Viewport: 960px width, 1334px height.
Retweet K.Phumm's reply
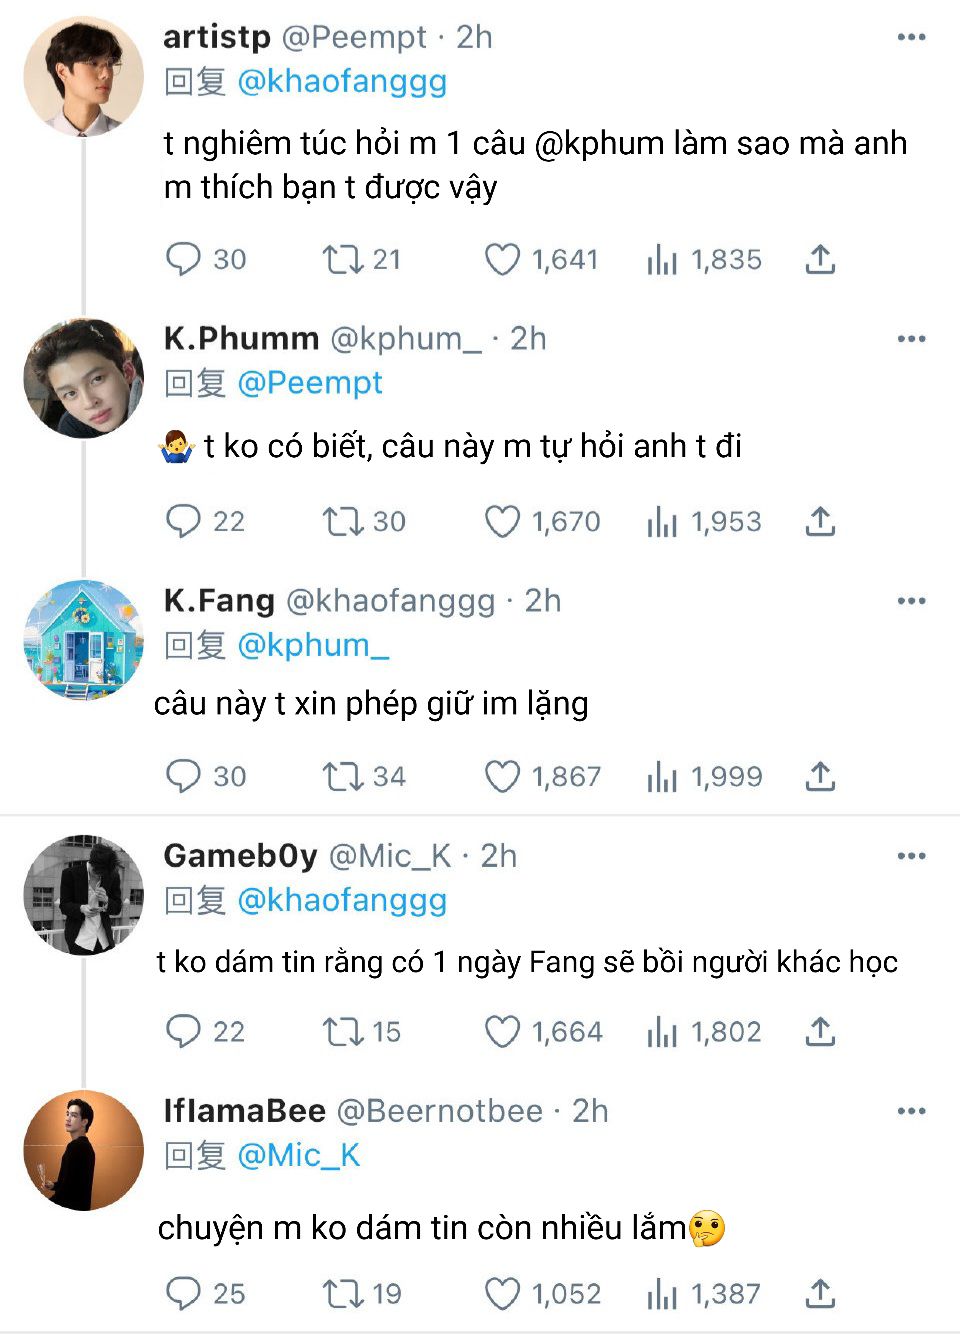pos(342,521)
